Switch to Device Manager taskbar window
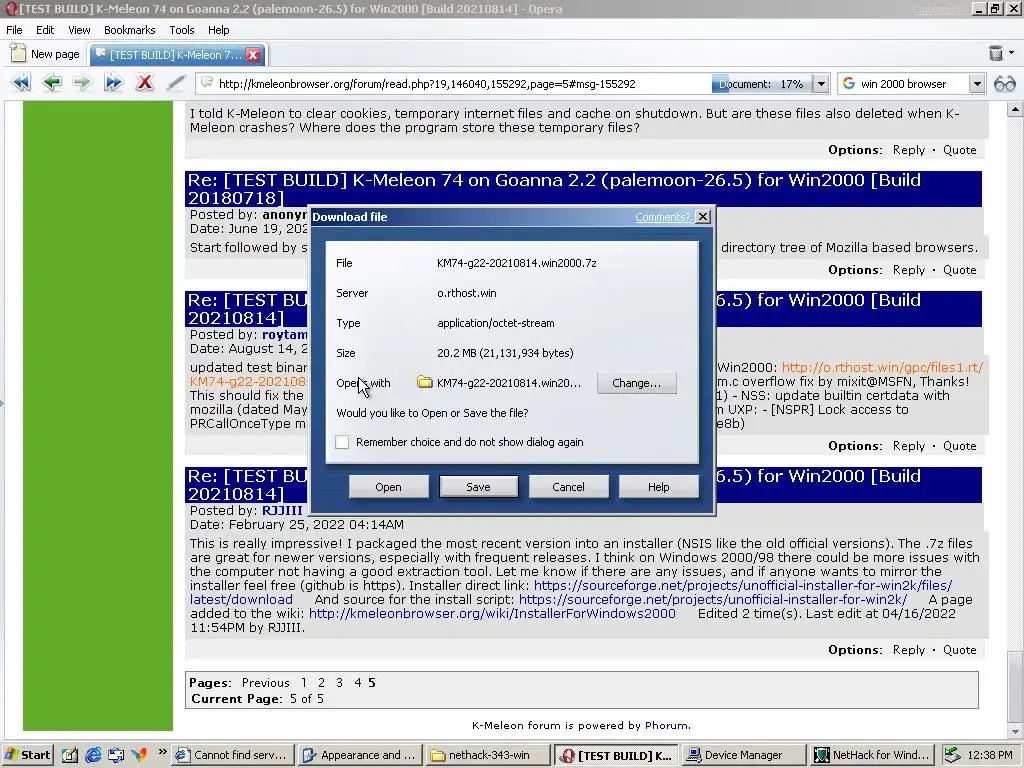Screen dimensions: 1024x768 [x=743, y=755]
